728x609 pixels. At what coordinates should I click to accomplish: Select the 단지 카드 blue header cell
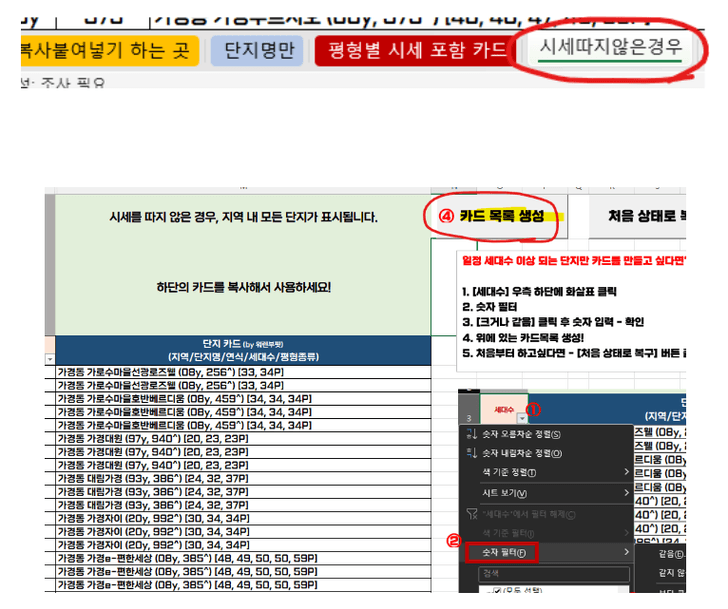[243, 350]
